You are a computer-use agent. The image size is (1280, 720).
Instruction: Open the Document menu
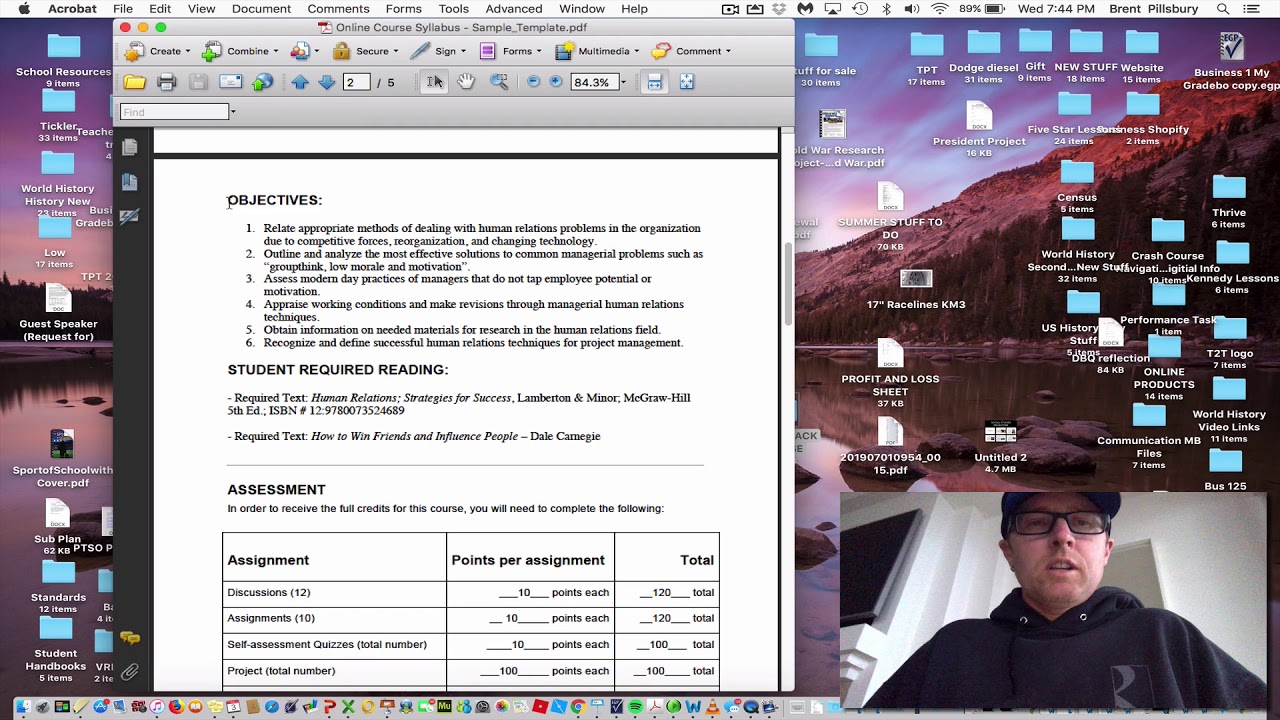pyautogui.click(x=261, y=9)
